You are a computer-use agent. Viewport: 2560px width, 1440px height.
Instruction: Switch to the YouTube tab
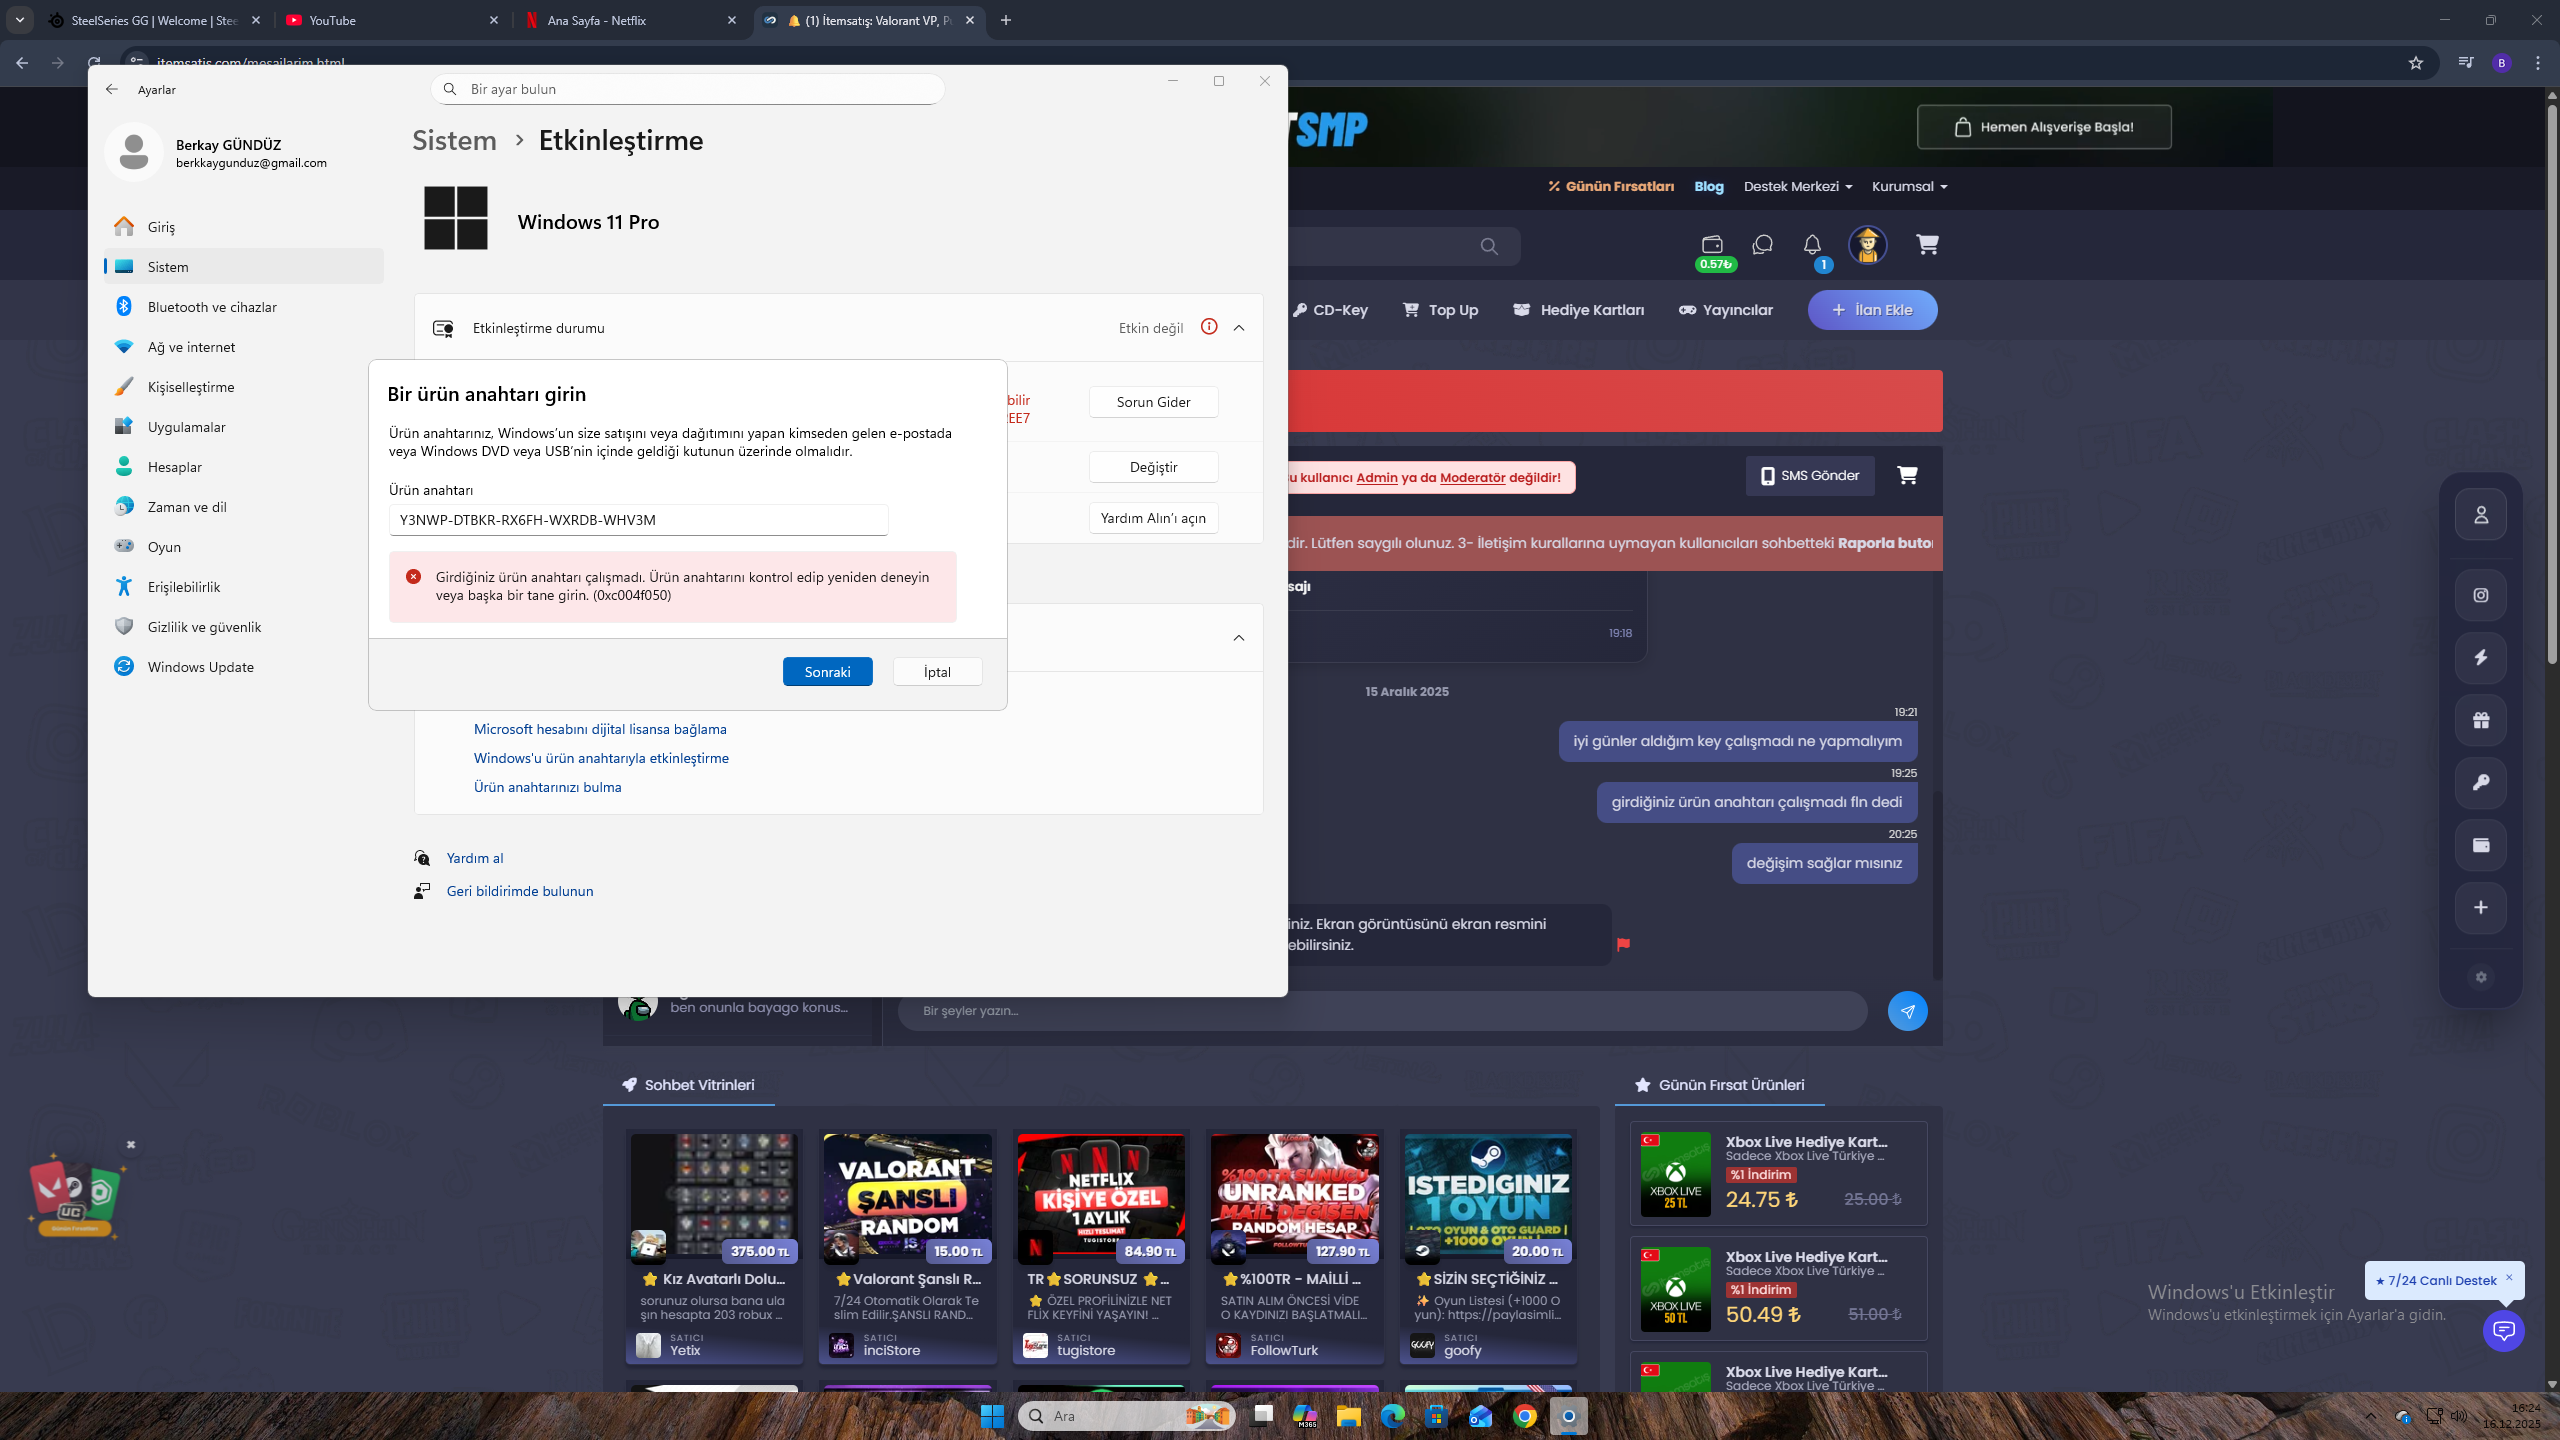click(392, 20)
